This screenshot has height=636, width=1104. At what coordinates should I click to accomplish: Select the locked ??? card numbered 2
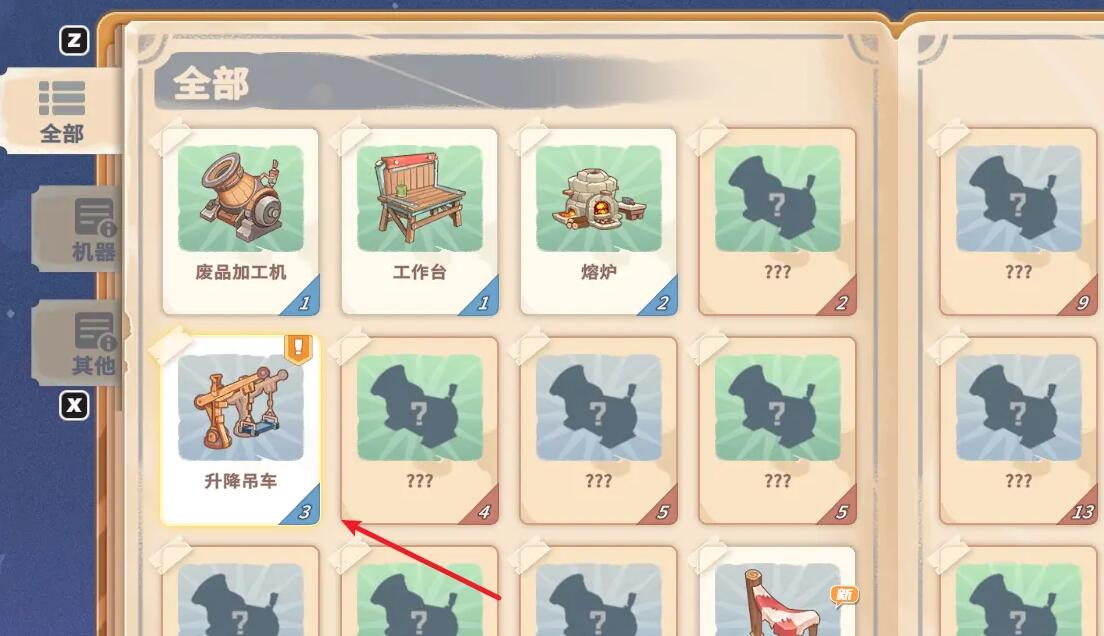tap(777, 221)
